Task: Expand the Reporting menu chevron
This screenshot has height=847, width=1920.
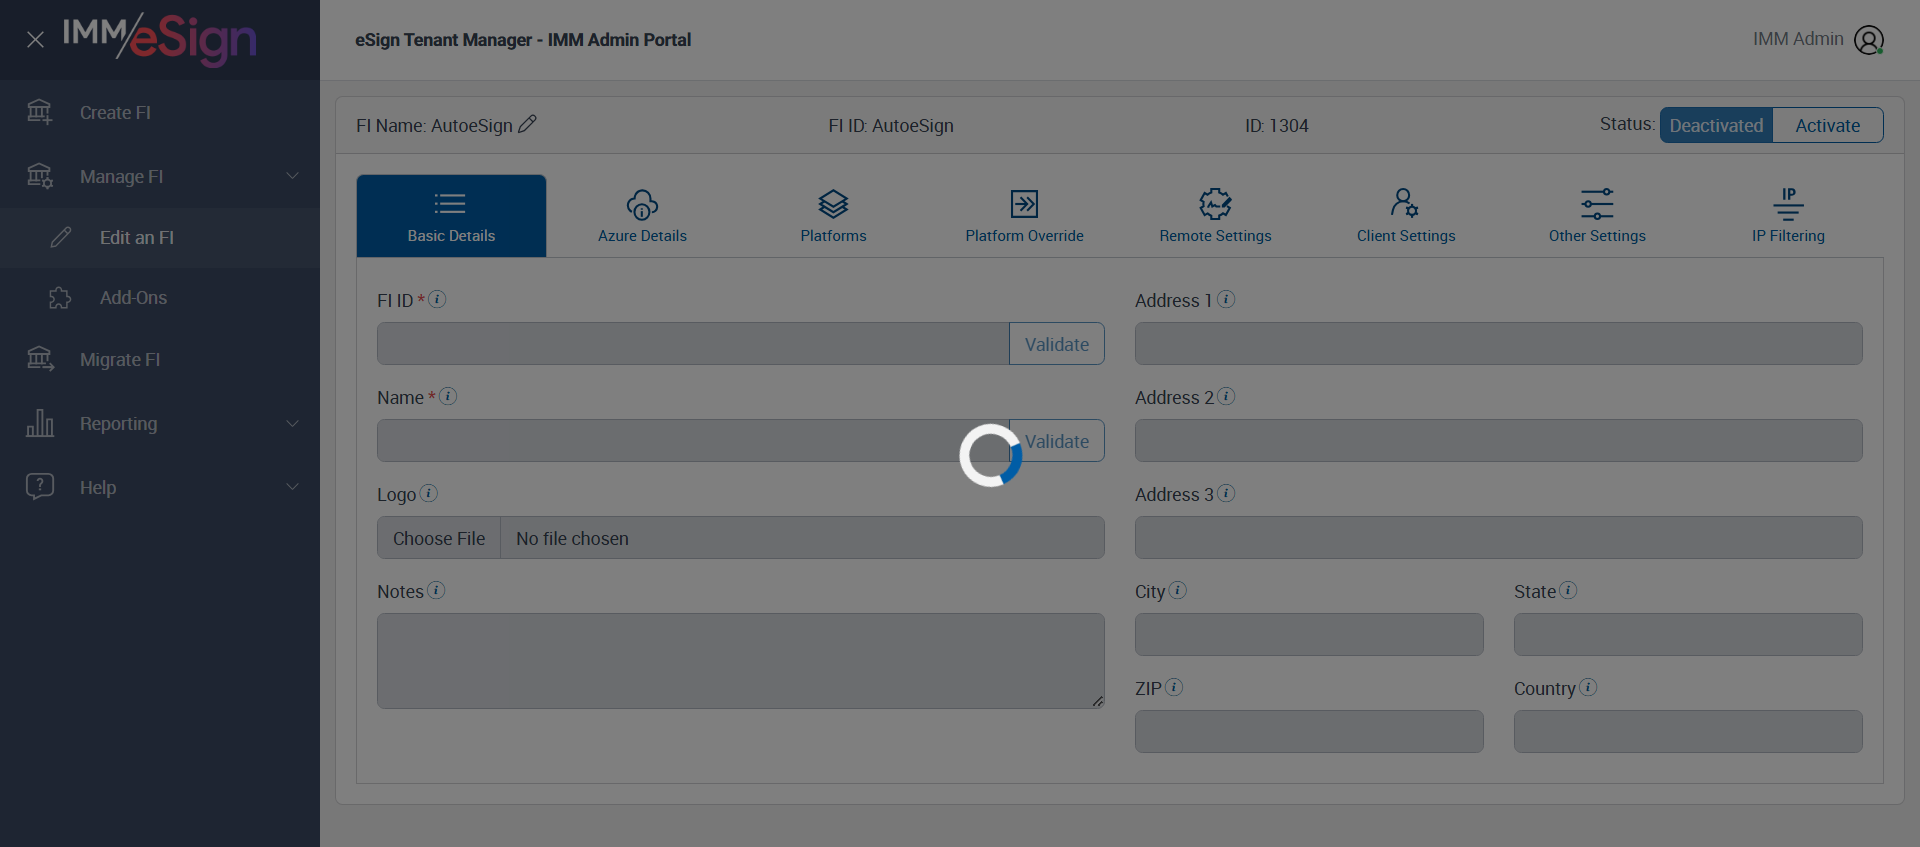Action: coord(292,423)
